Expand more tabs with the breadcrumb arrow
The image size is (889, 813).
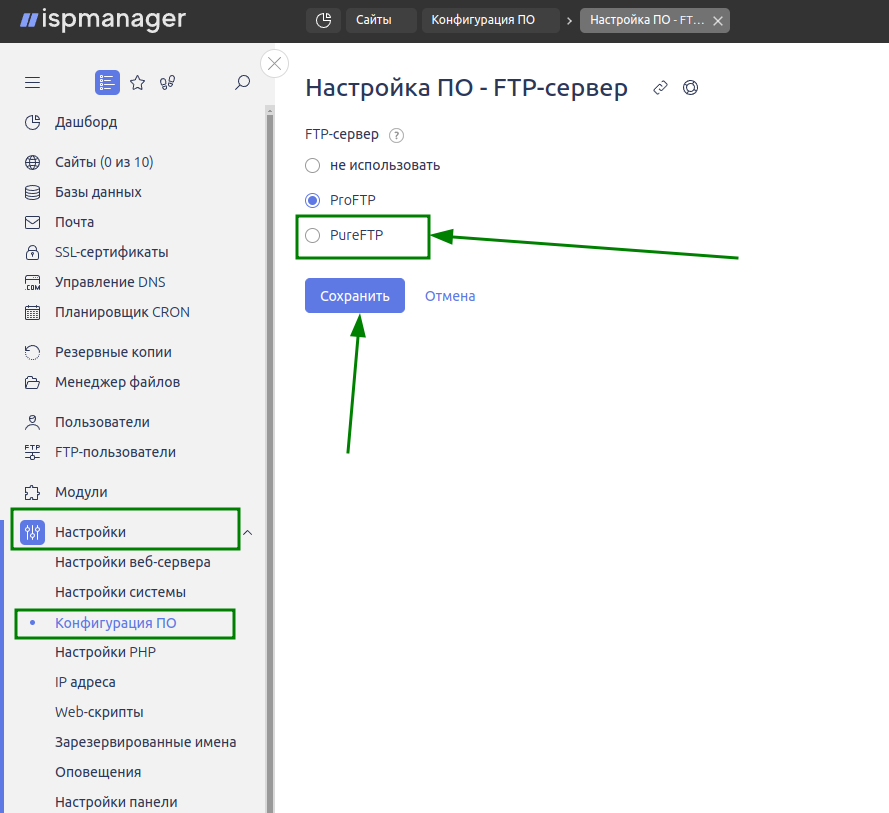pos(569,21)
